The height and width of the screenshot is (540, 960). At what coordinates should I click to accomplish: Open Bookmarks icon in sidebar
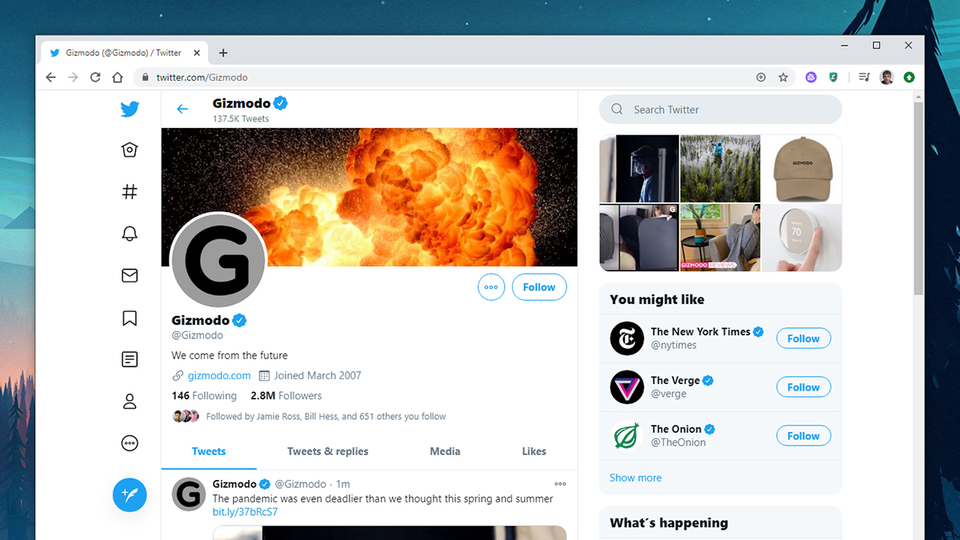[129, 318]
